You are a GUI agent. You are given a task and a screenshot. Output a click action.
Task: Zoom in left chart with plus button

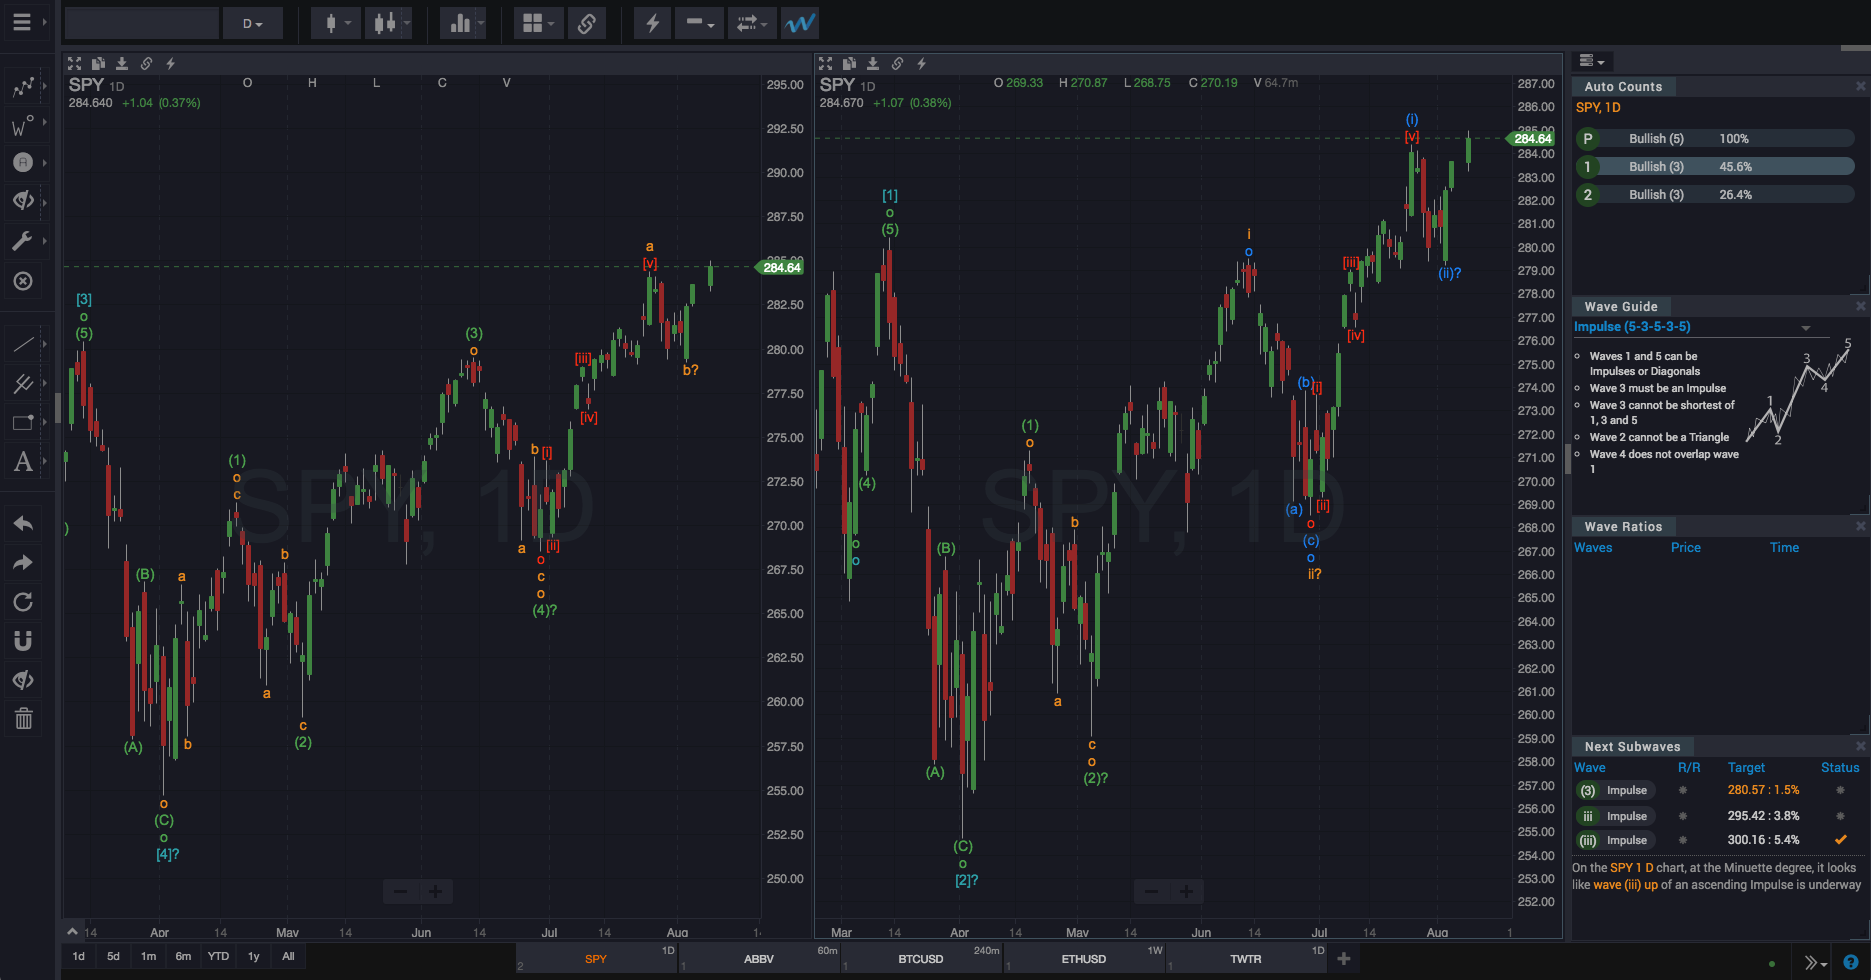point(436,891)
